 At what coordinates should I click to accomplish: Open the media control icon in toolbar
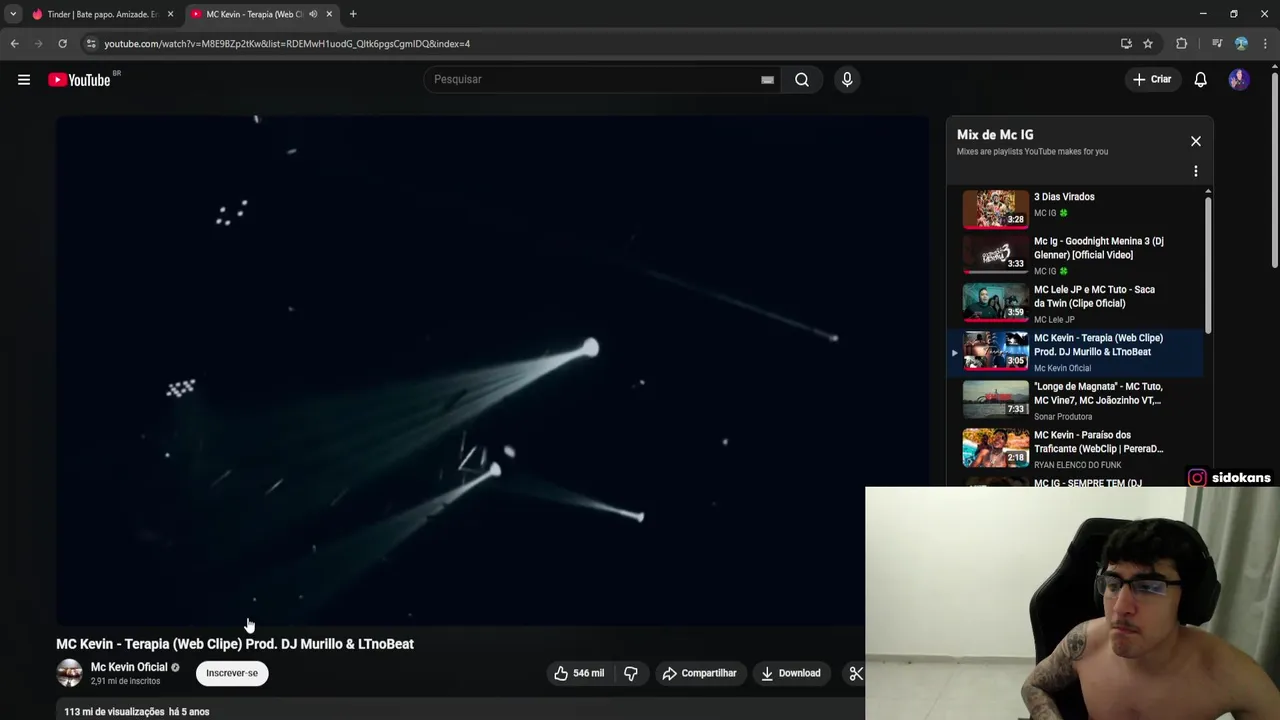(x=1217, y=44)
